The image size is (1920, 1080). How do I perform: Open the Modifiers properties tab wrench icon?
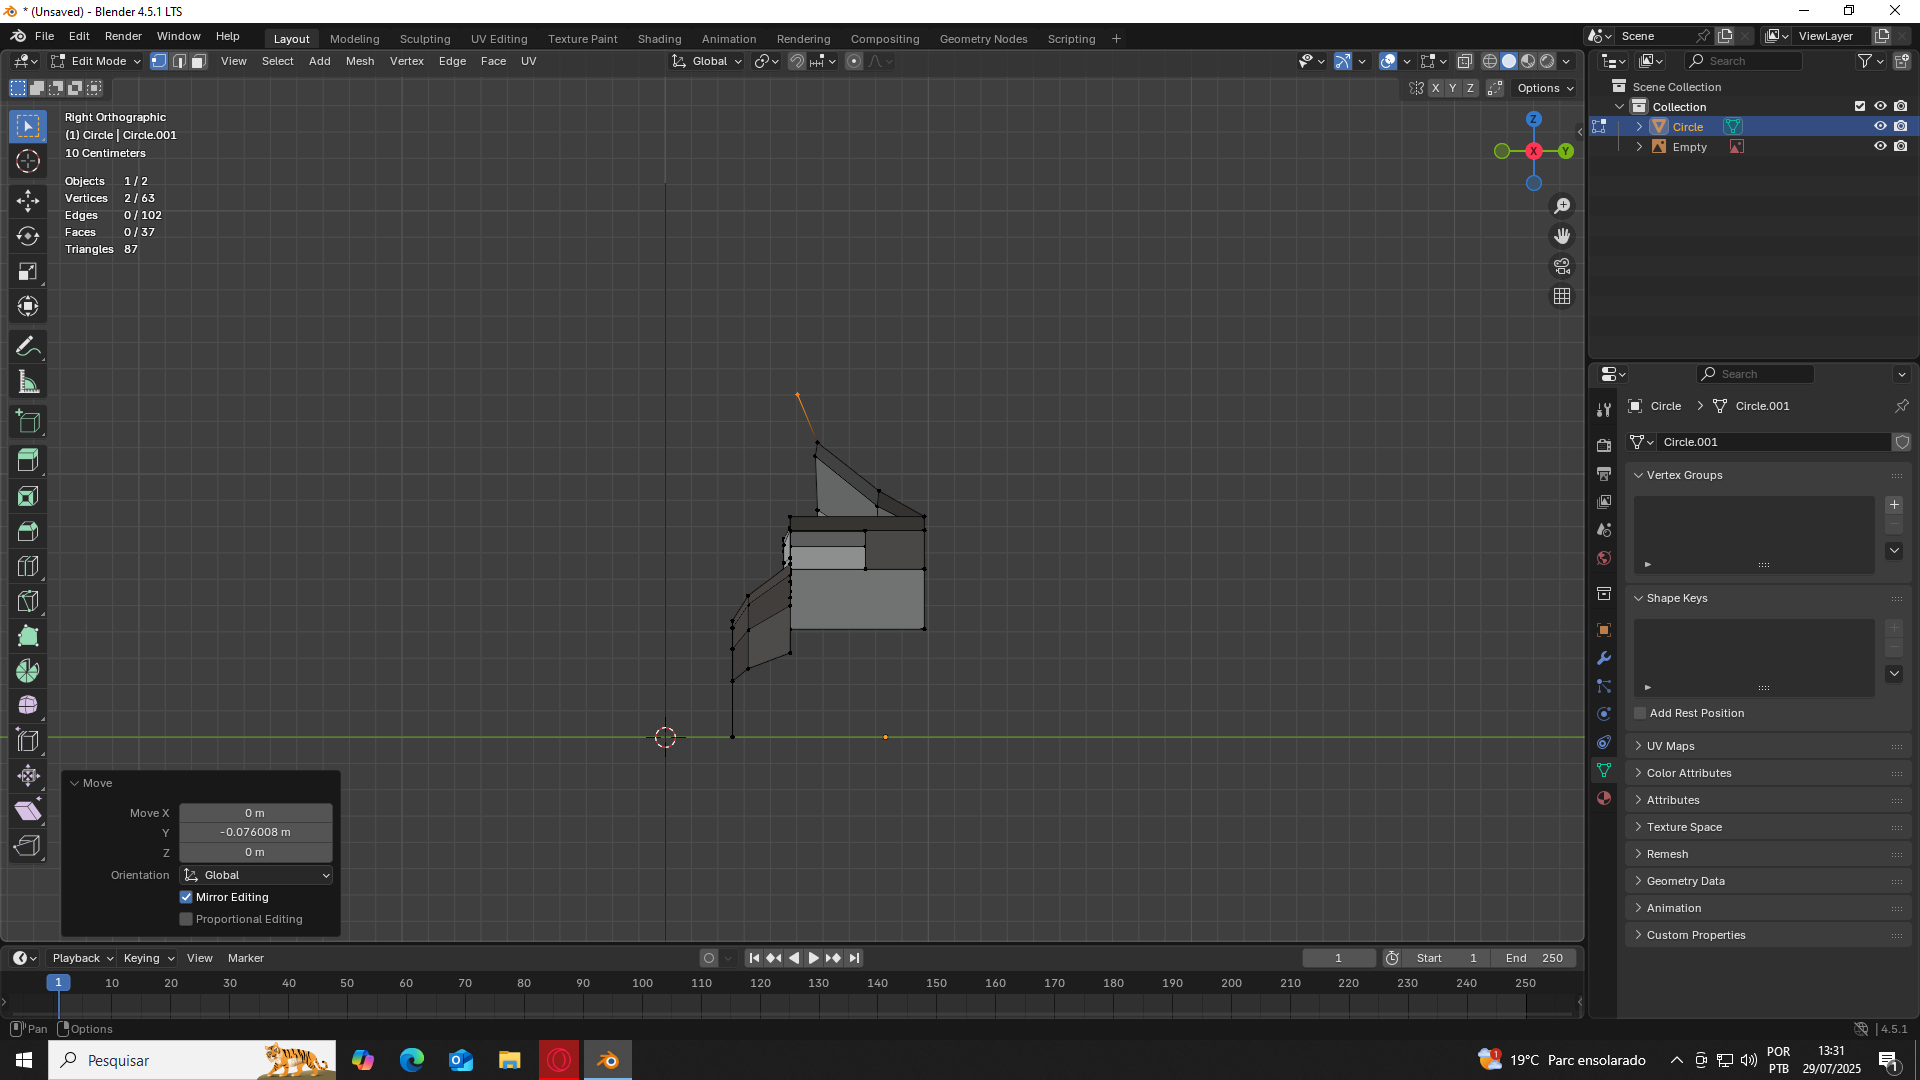tap(1604, 658)
